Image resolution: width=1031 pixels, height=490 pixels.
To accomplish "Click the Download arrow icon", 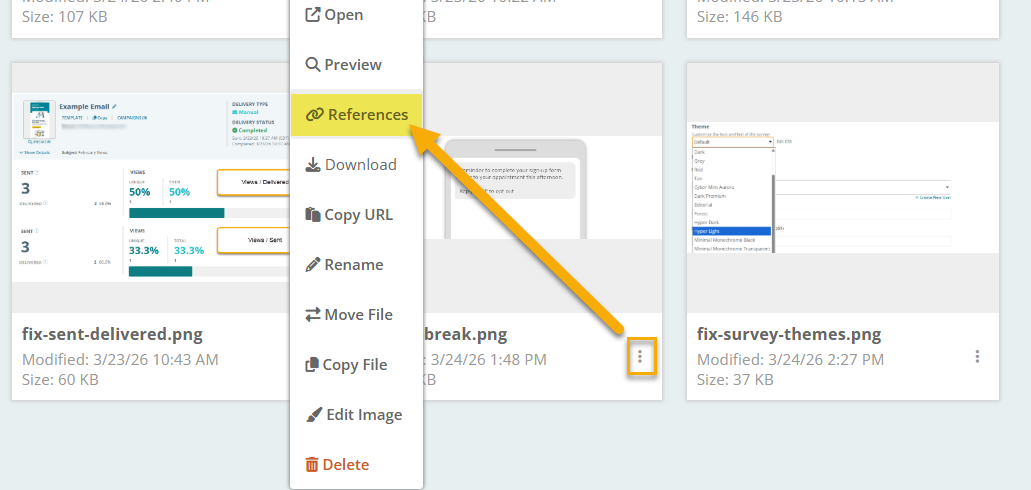I will (x=313, y=165).
